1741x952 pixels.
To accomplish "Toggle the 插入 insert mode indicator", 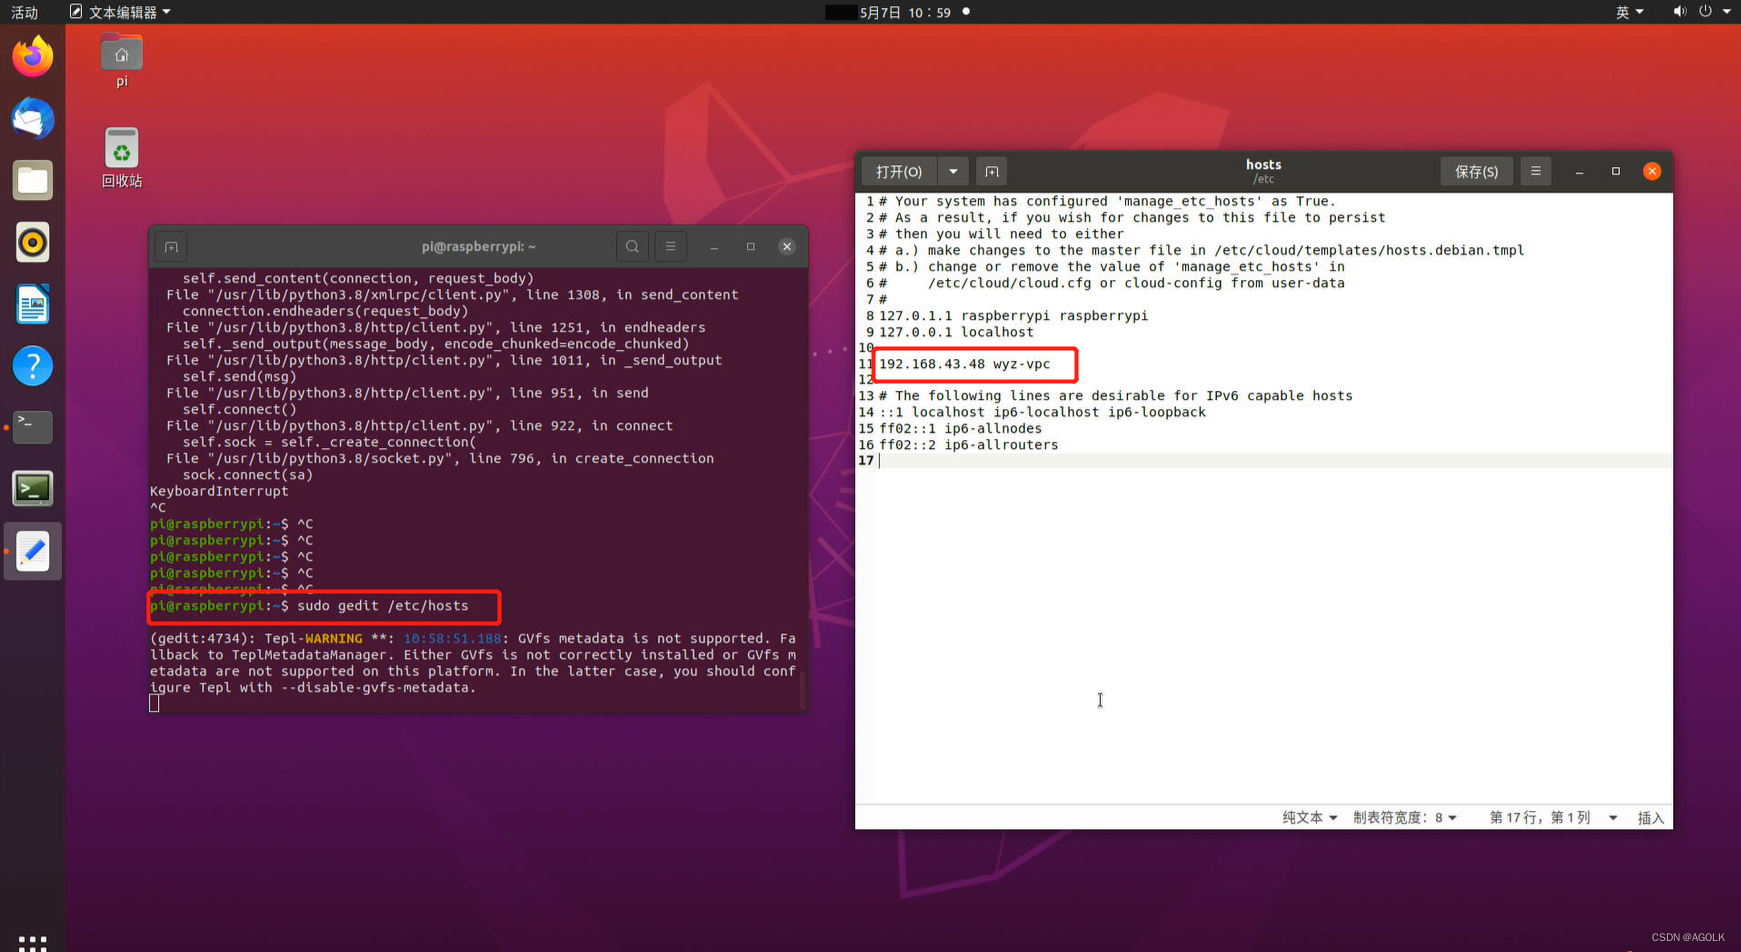I will (x=1650, y=818).
